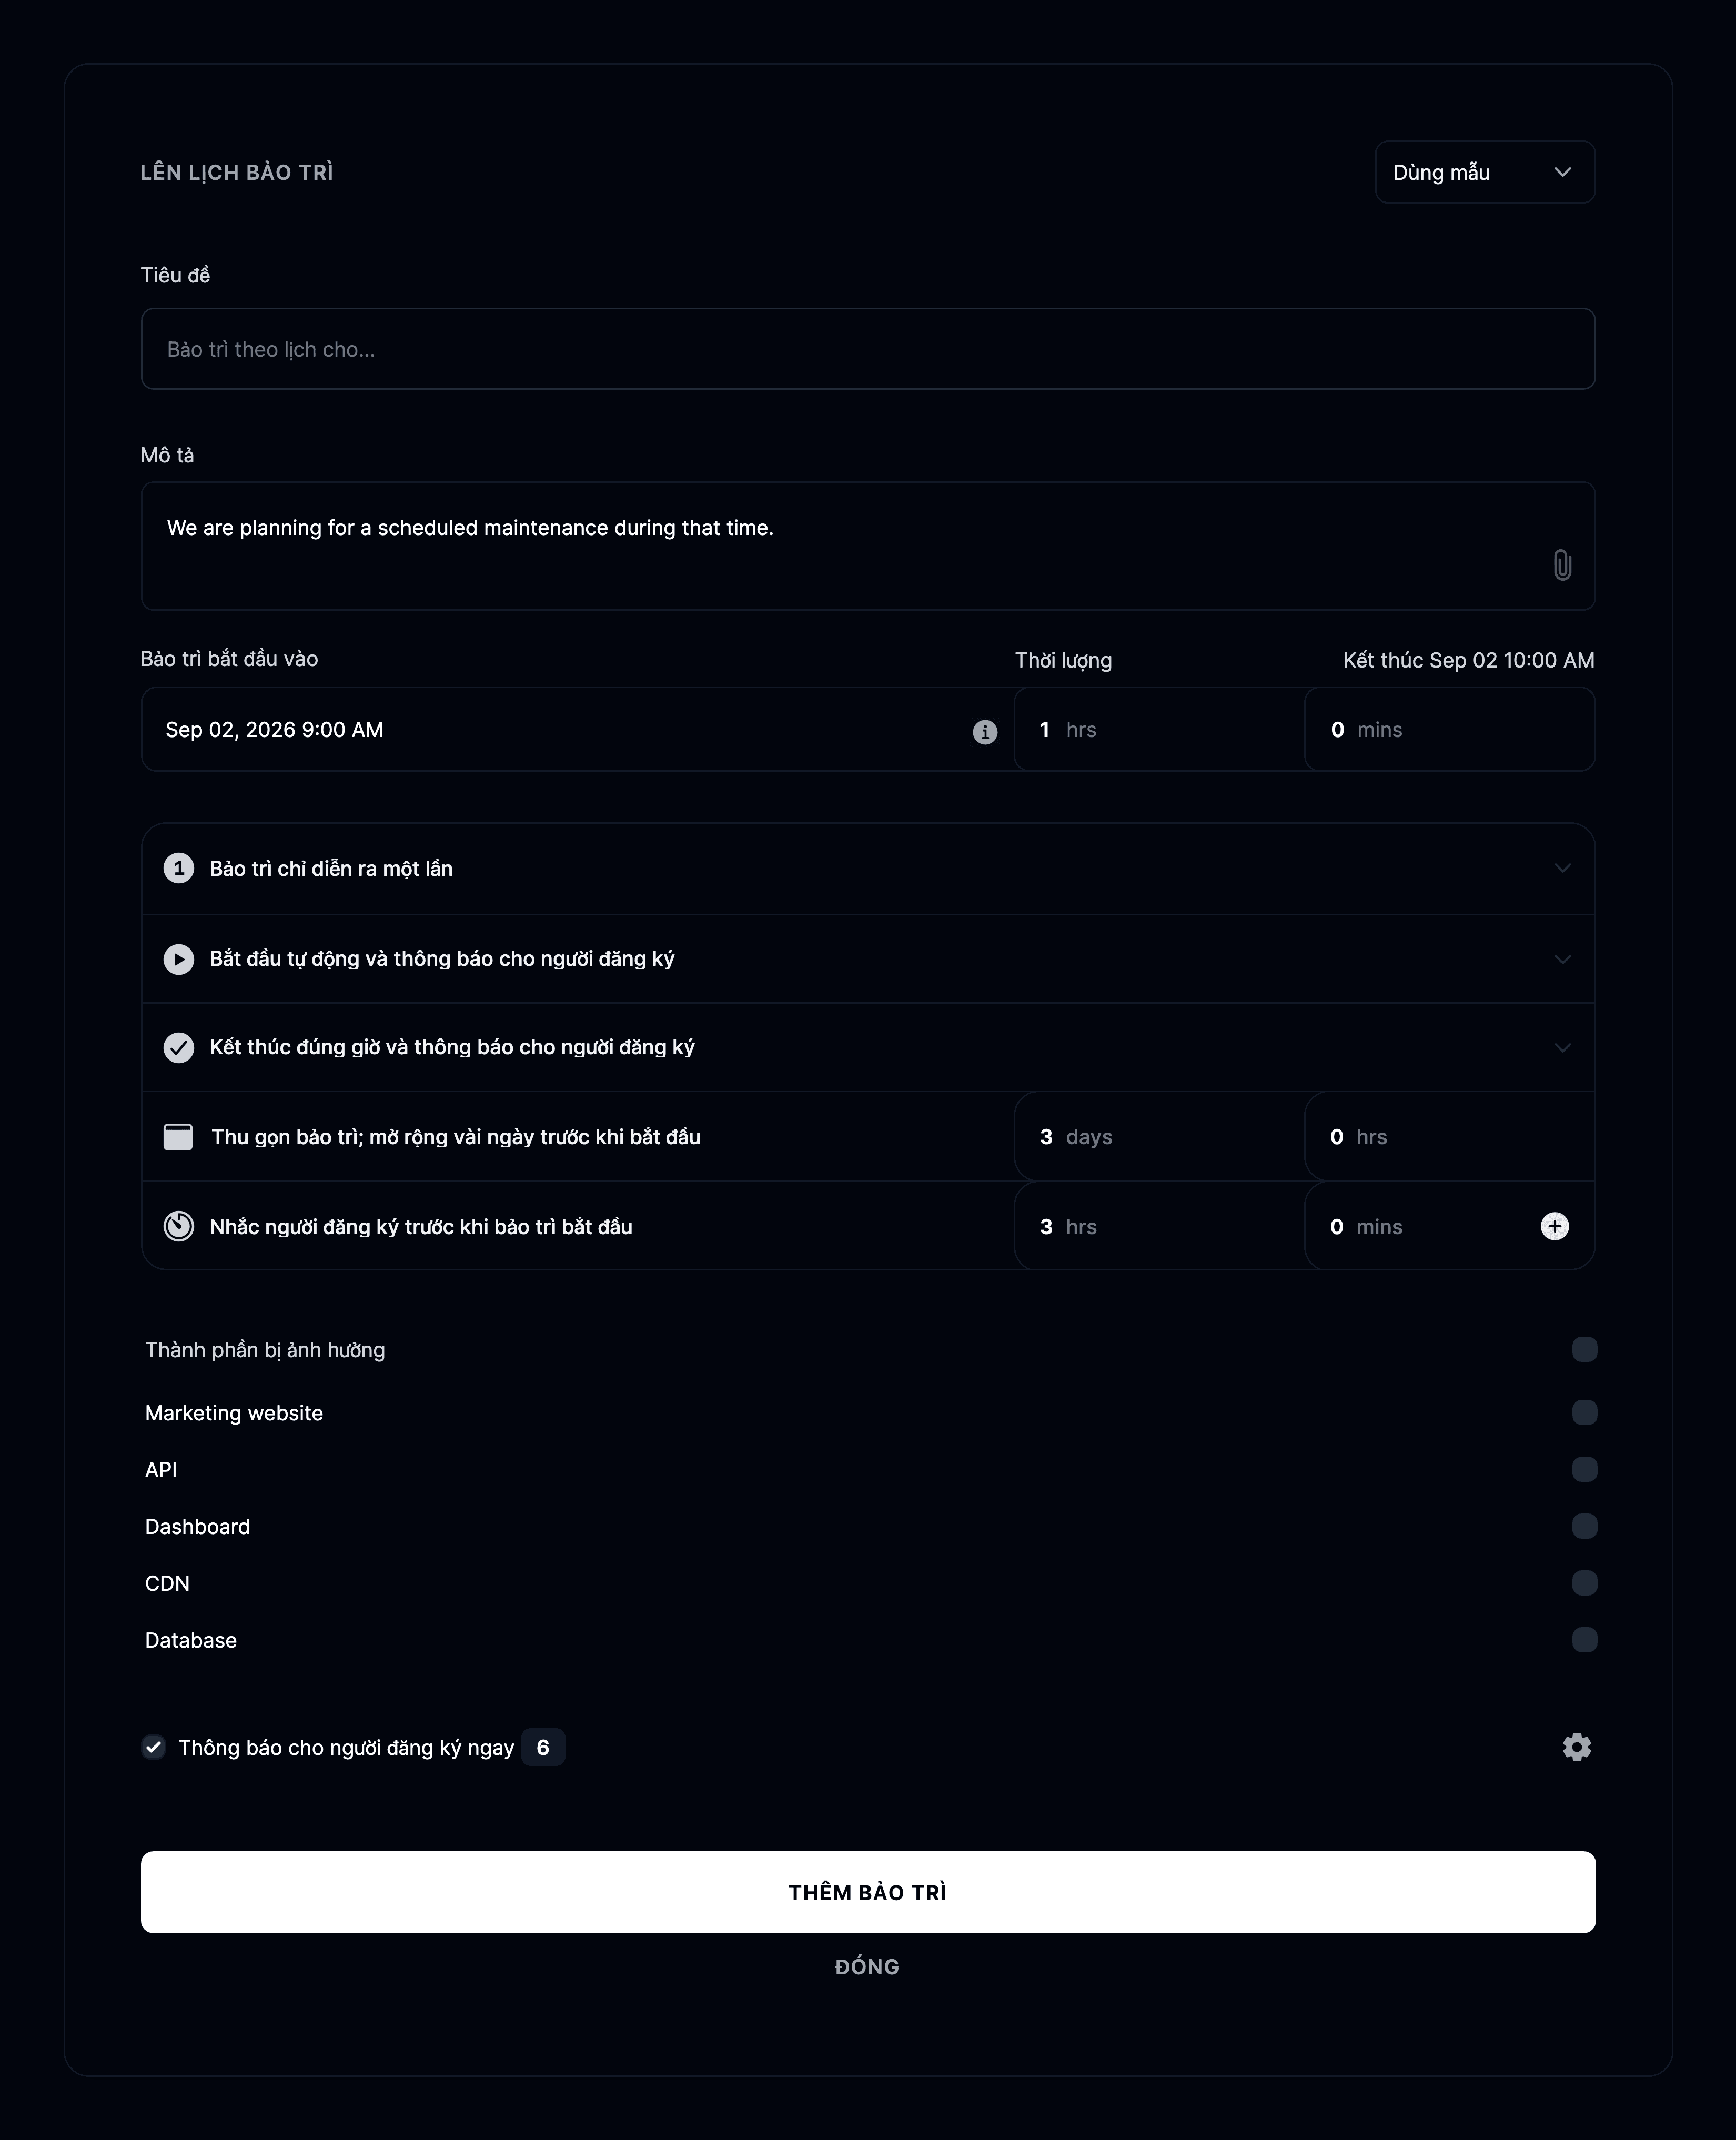Expand Bảo trì chỉ diễn ra một lần

[x=868, y=868]
